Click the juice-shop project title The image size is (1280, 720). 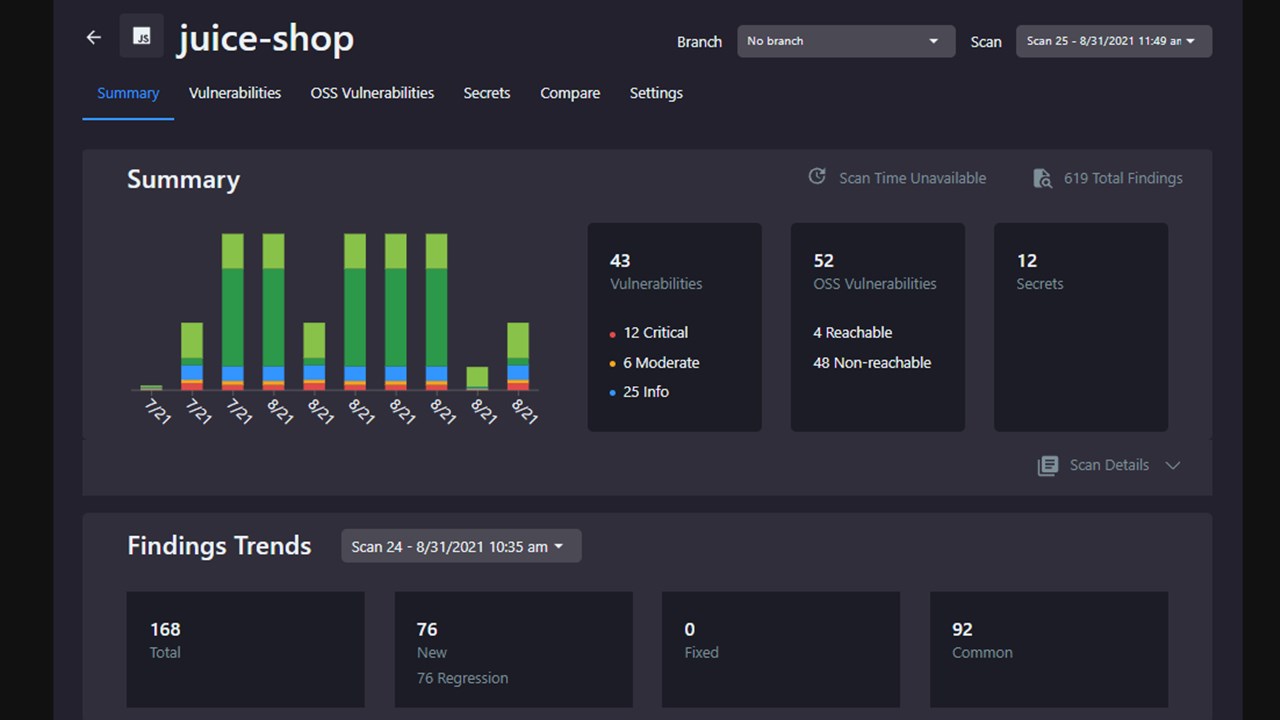[266, 39]
